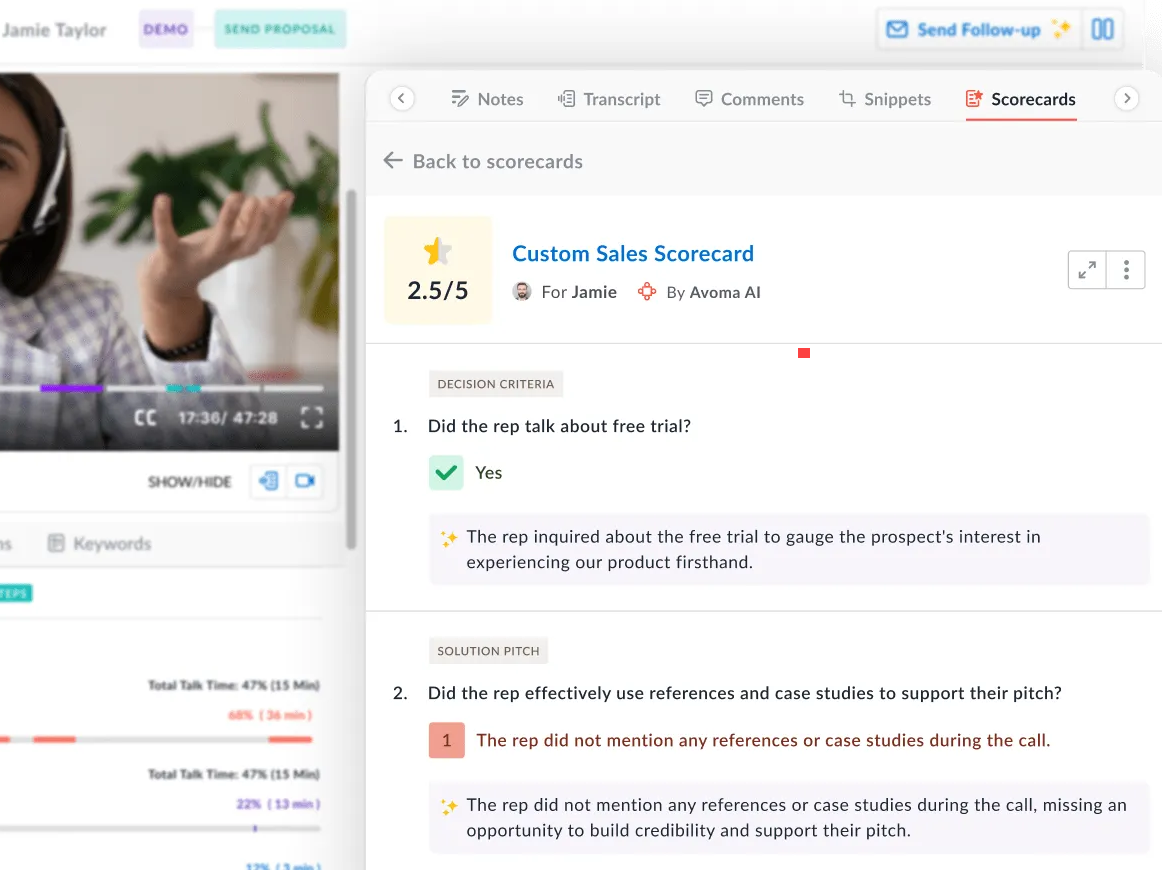This screenshot has width=1162, height=870.
Task: Click the purple segment on video timeline
Action: (71, 388)
